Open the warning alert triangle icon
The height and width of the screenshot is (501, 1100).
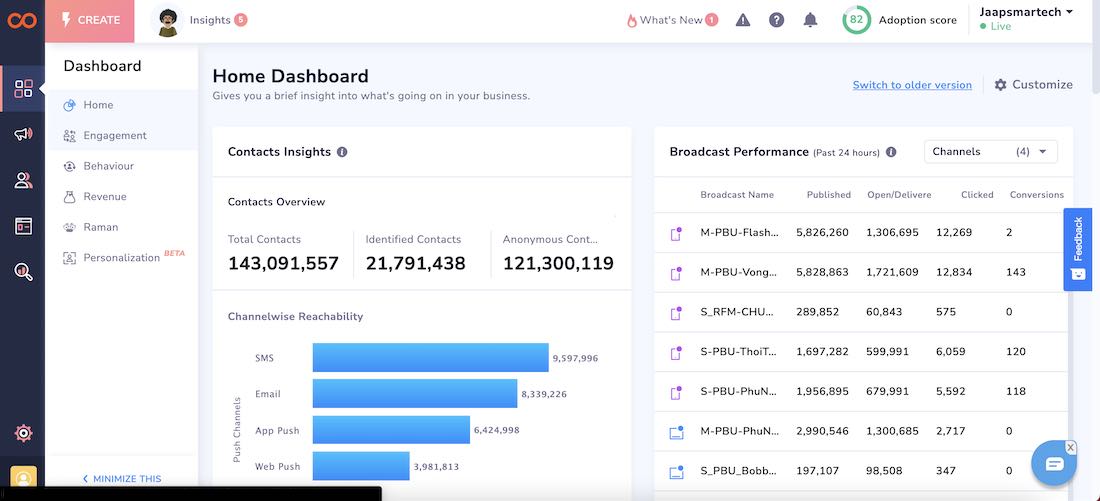(742, 20)
